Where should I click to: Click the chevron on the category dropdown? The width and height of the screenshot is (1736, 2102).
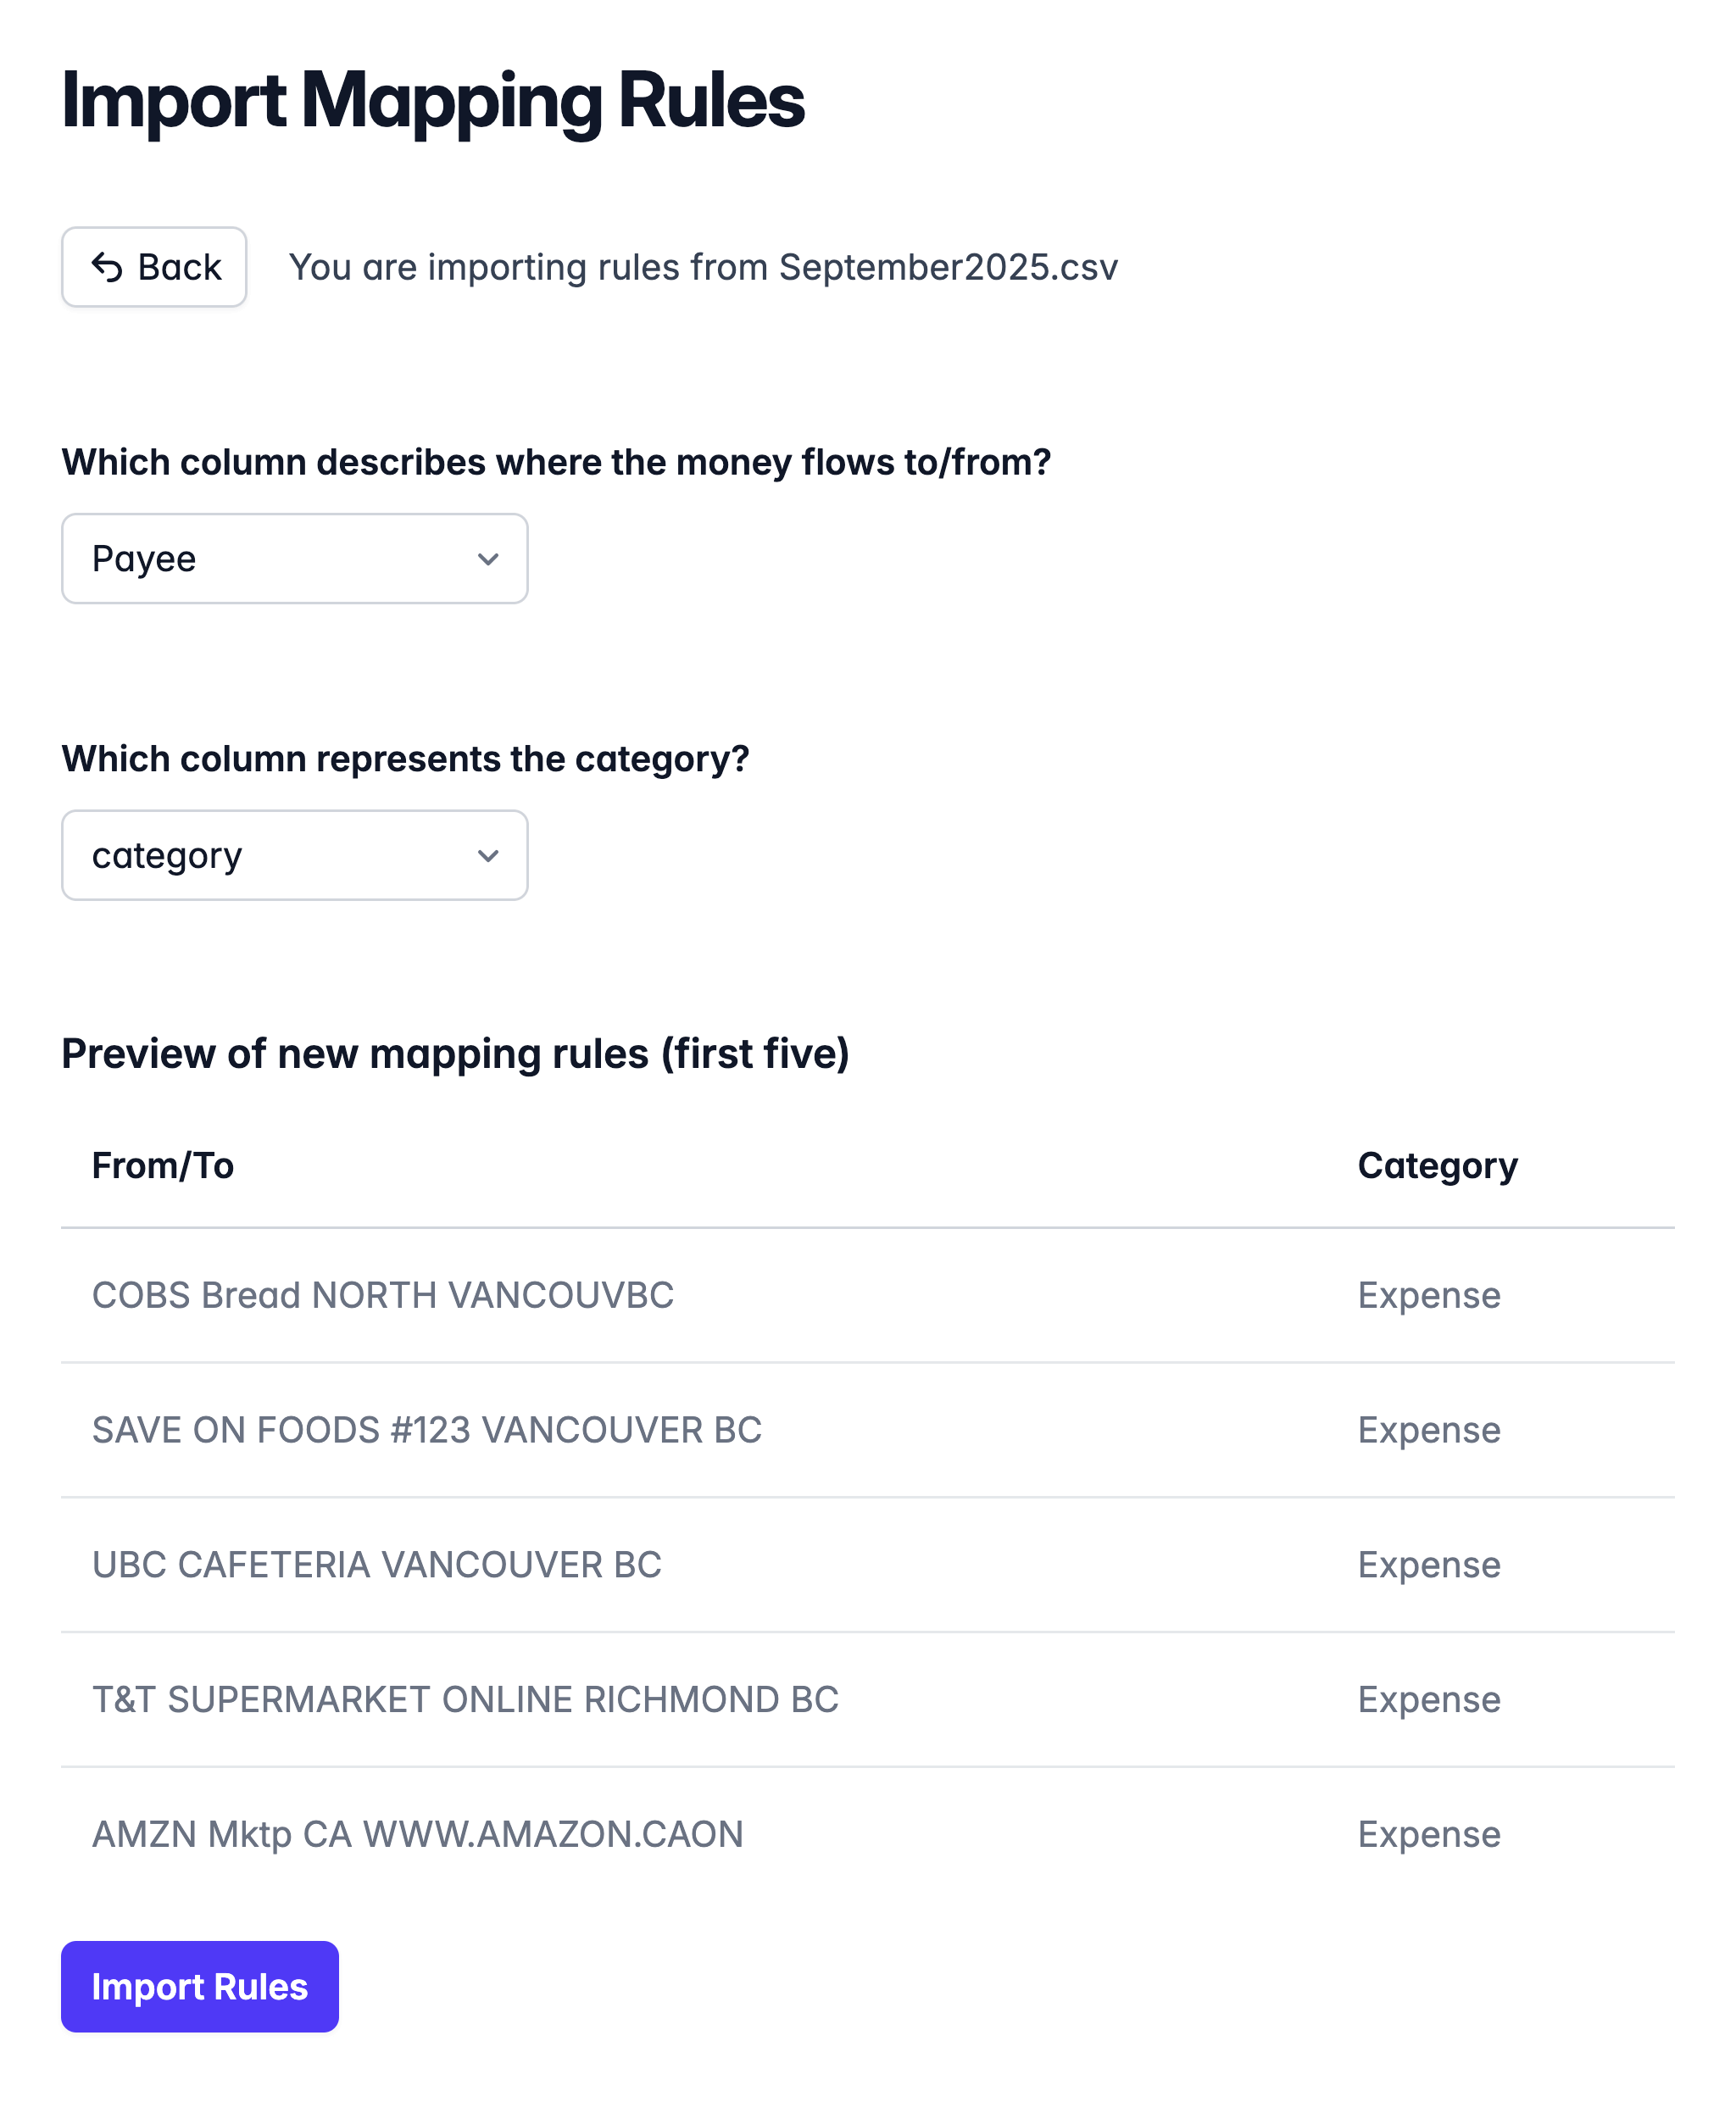(x=488, y=855)
